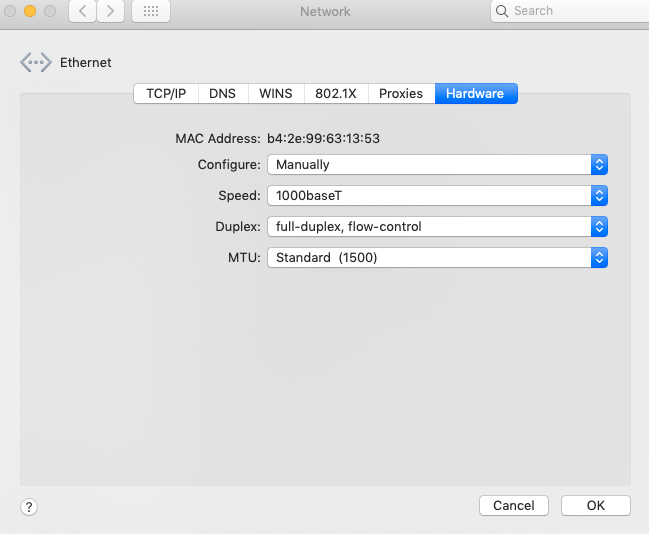Click the Configure label
This screenshot has height=534, width=649.
pos(229,165)
